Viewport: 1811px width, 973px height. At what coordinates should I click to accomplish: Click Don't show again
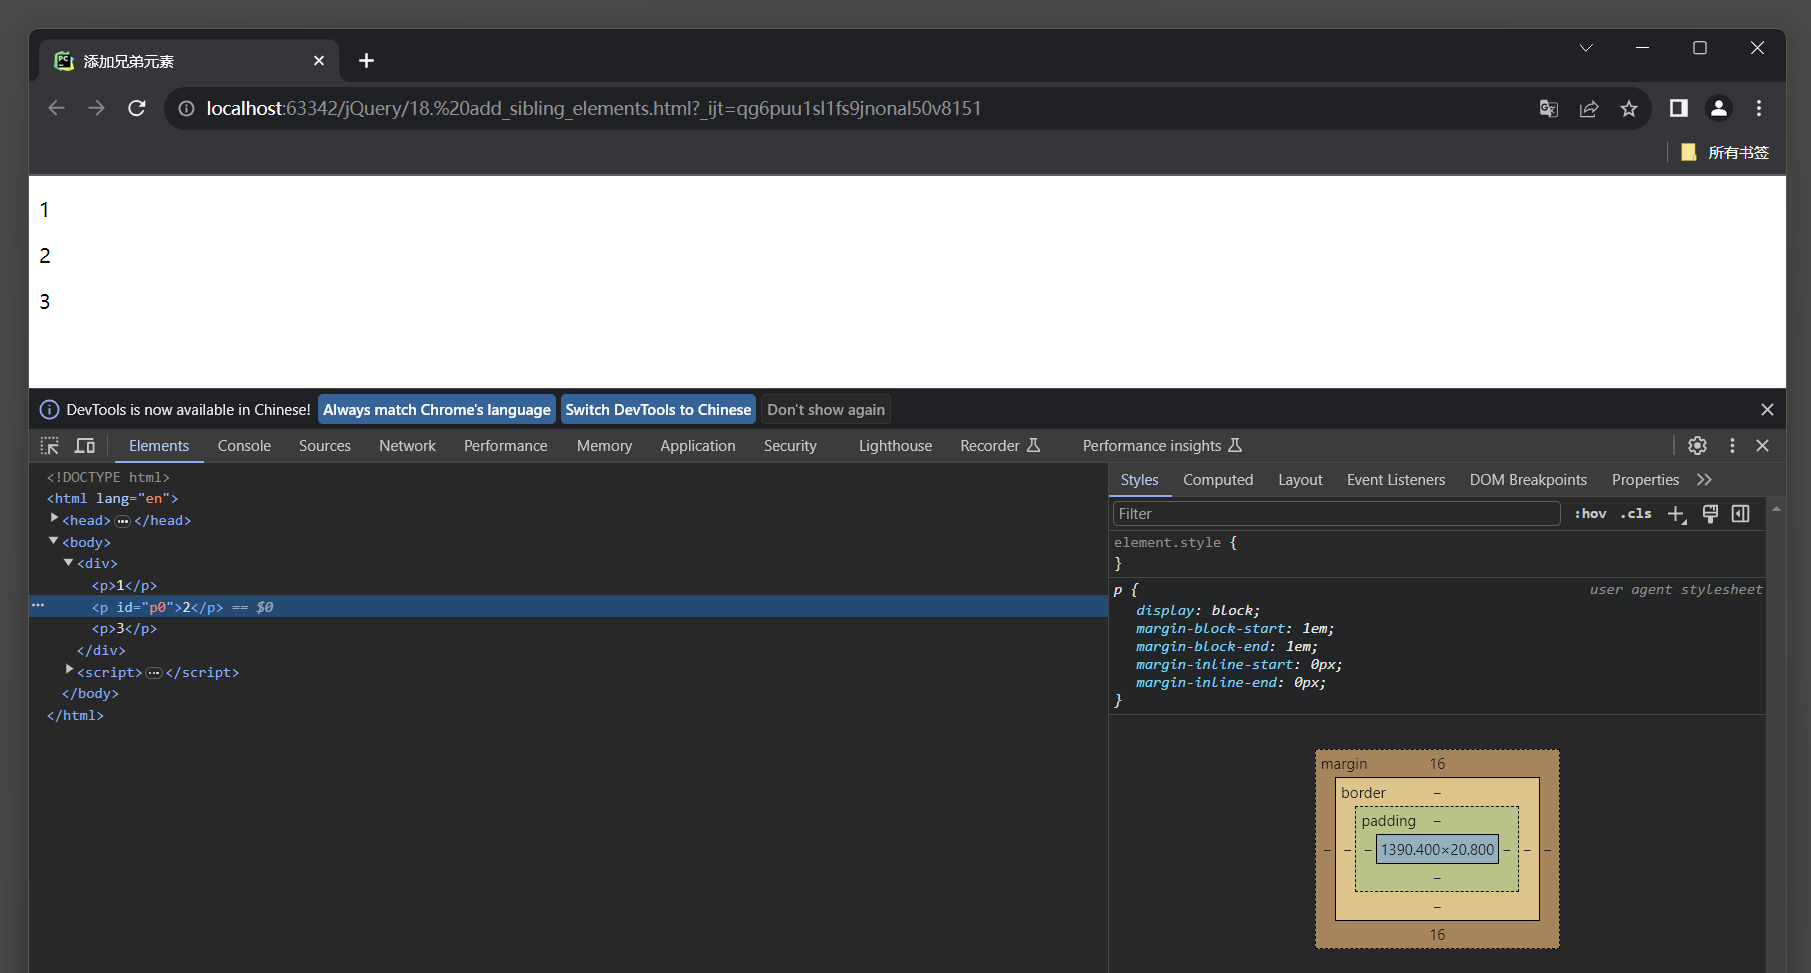(x=826, y=410)
